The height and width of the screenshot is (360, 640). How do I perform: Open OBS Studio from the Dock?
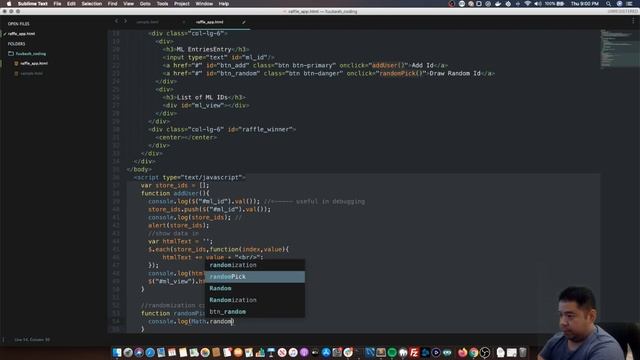click(x=484, y=352)
